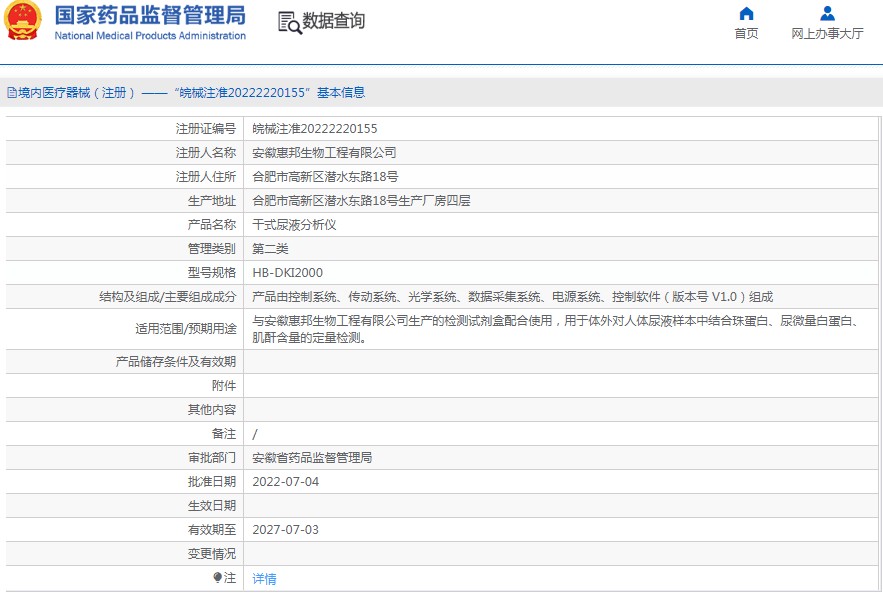Image resolution: width=883 pixels, height=594 pixels.
Task: Click National Medical Products Administration text
Action: [150, 35]
